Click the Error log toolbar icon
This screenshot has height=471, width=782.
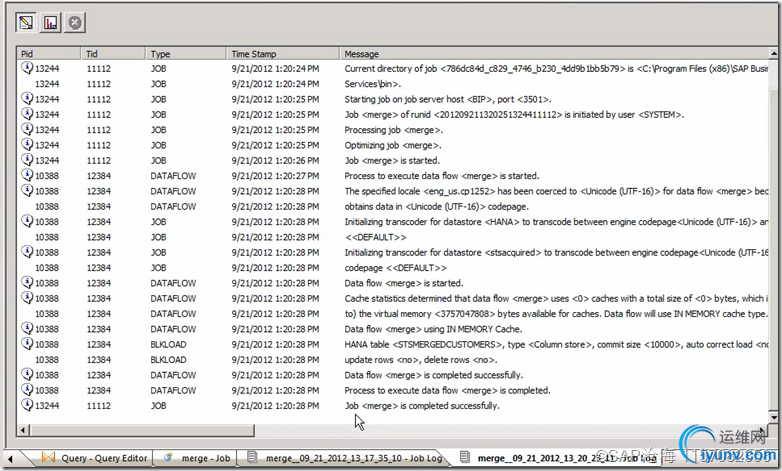click(75, 22)
